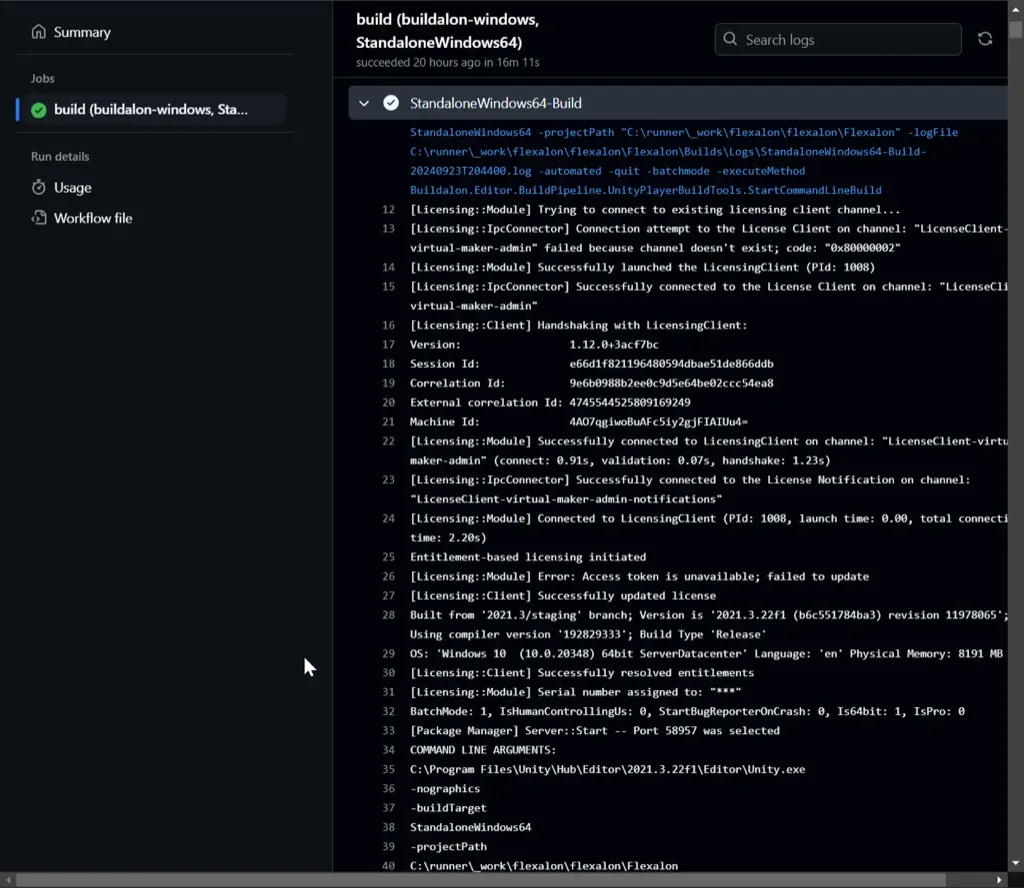Click the Workflow file code icon
Image resolution: width=1024 pixels, height=888 pixels.
(x=39, y=217)
